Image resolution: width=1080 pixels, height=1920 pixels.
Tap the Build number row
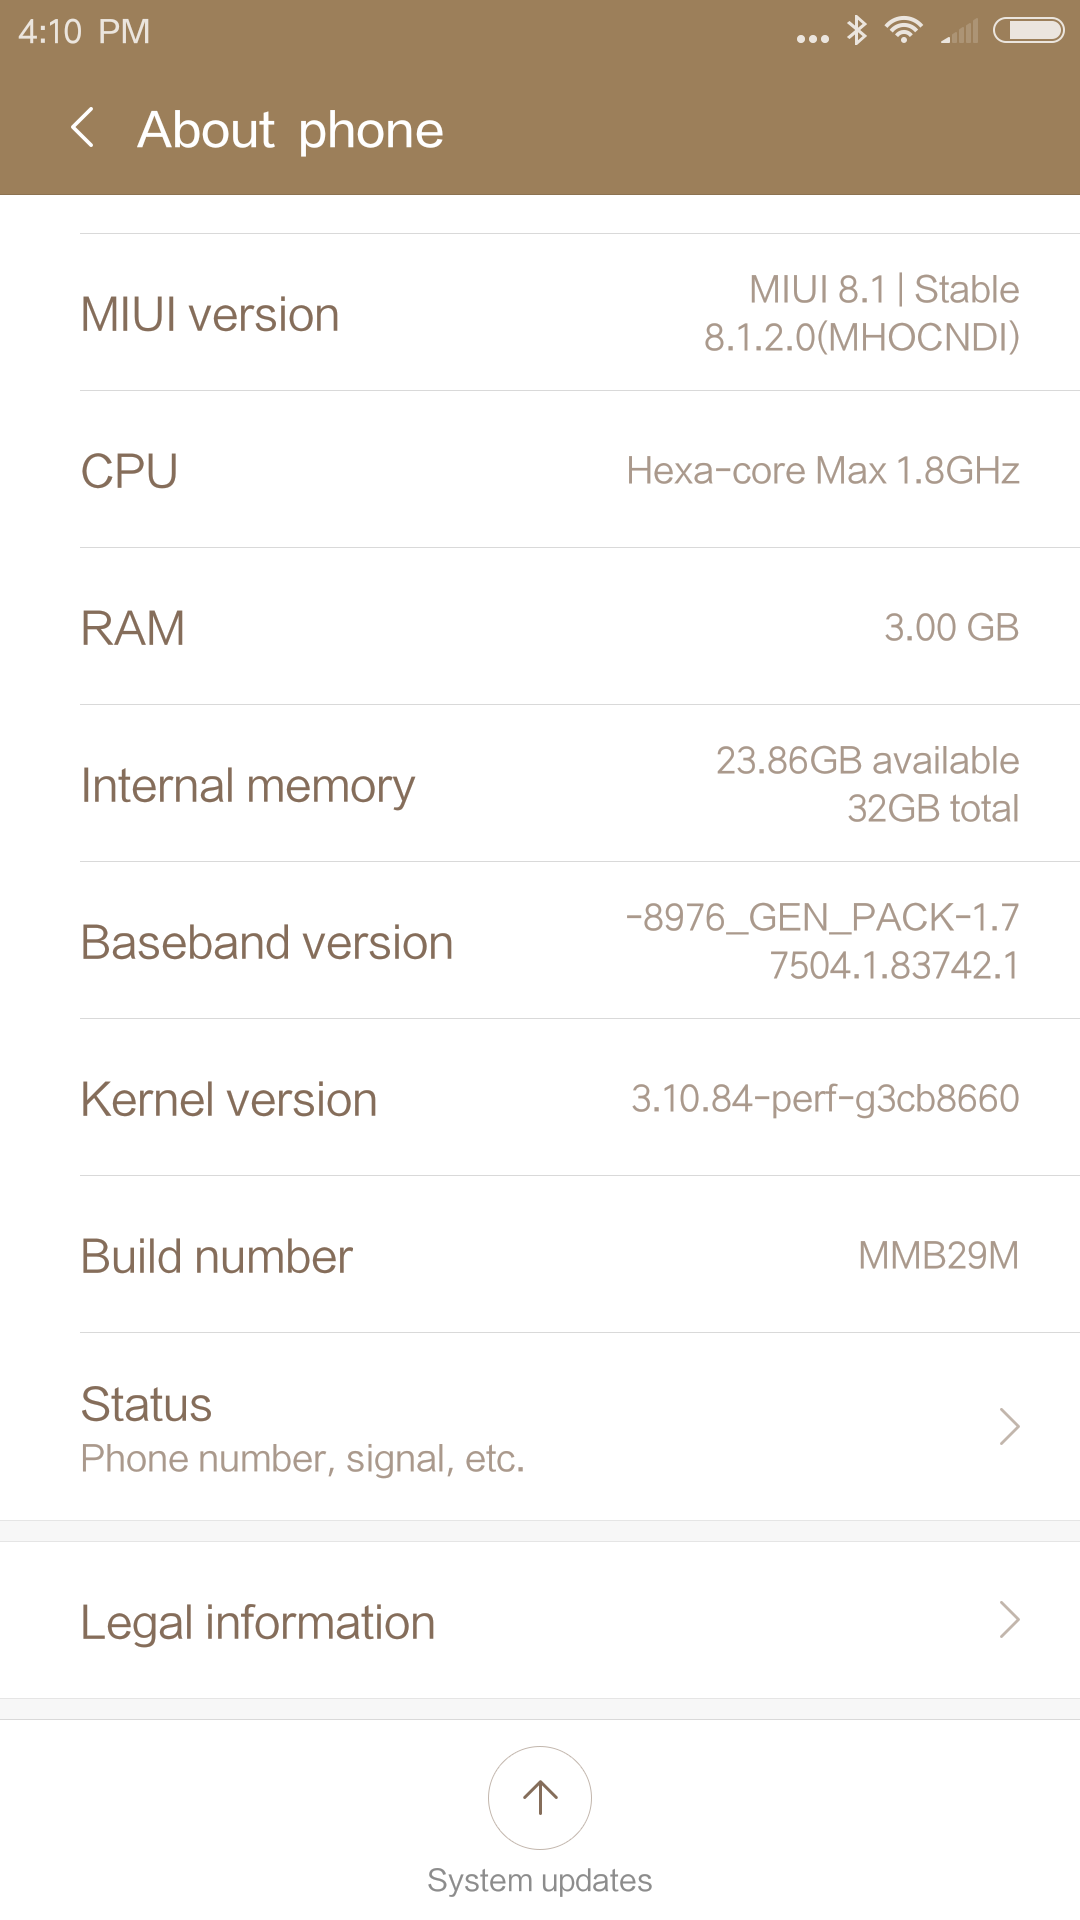540,1256
